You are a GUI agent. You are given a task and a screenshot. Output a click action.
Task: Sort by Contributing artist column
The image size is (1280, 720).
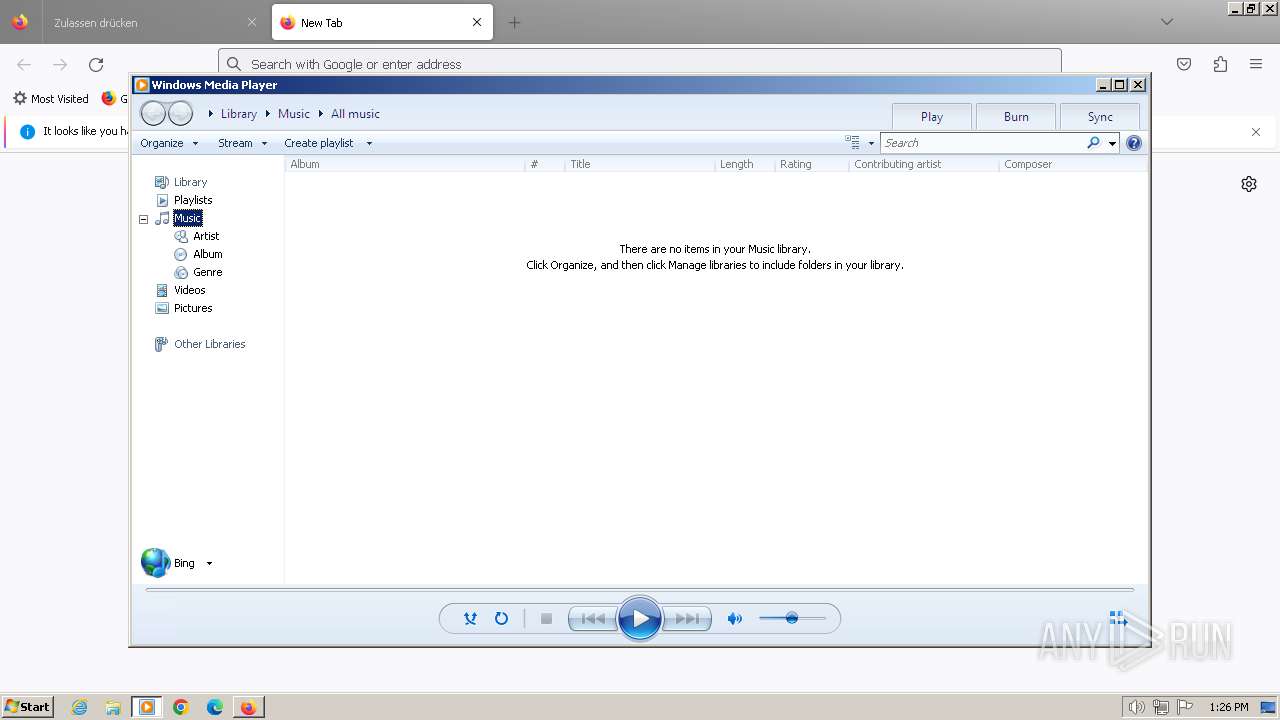click(924, 164)
